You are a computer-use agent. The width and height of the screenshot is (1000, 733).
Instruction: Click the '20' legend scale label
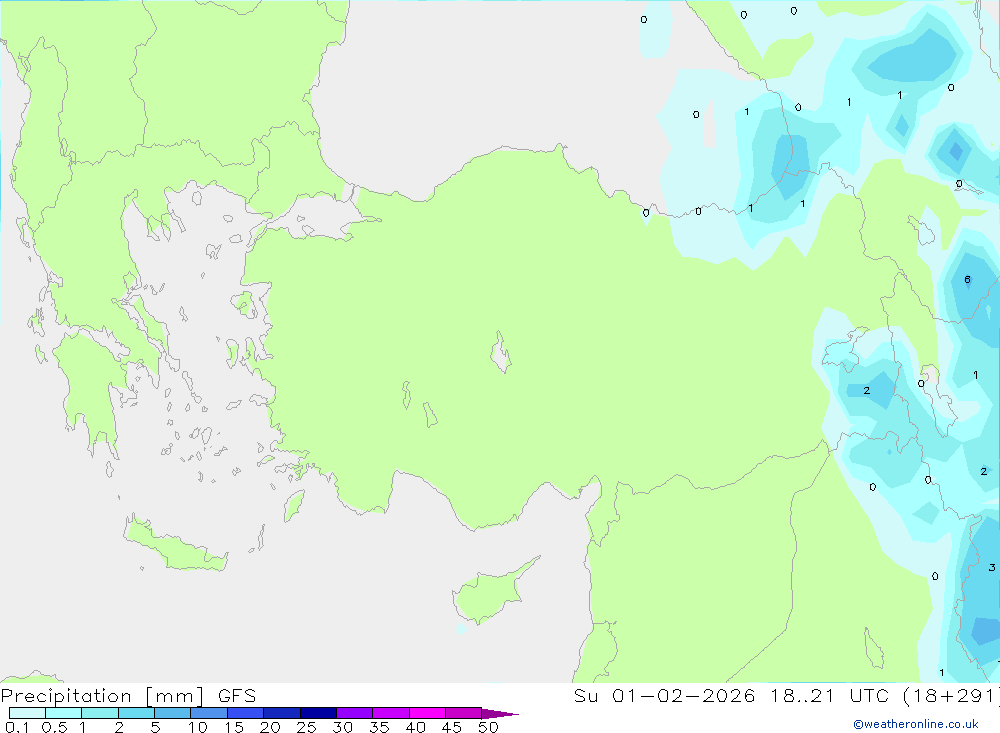point(270,727)
